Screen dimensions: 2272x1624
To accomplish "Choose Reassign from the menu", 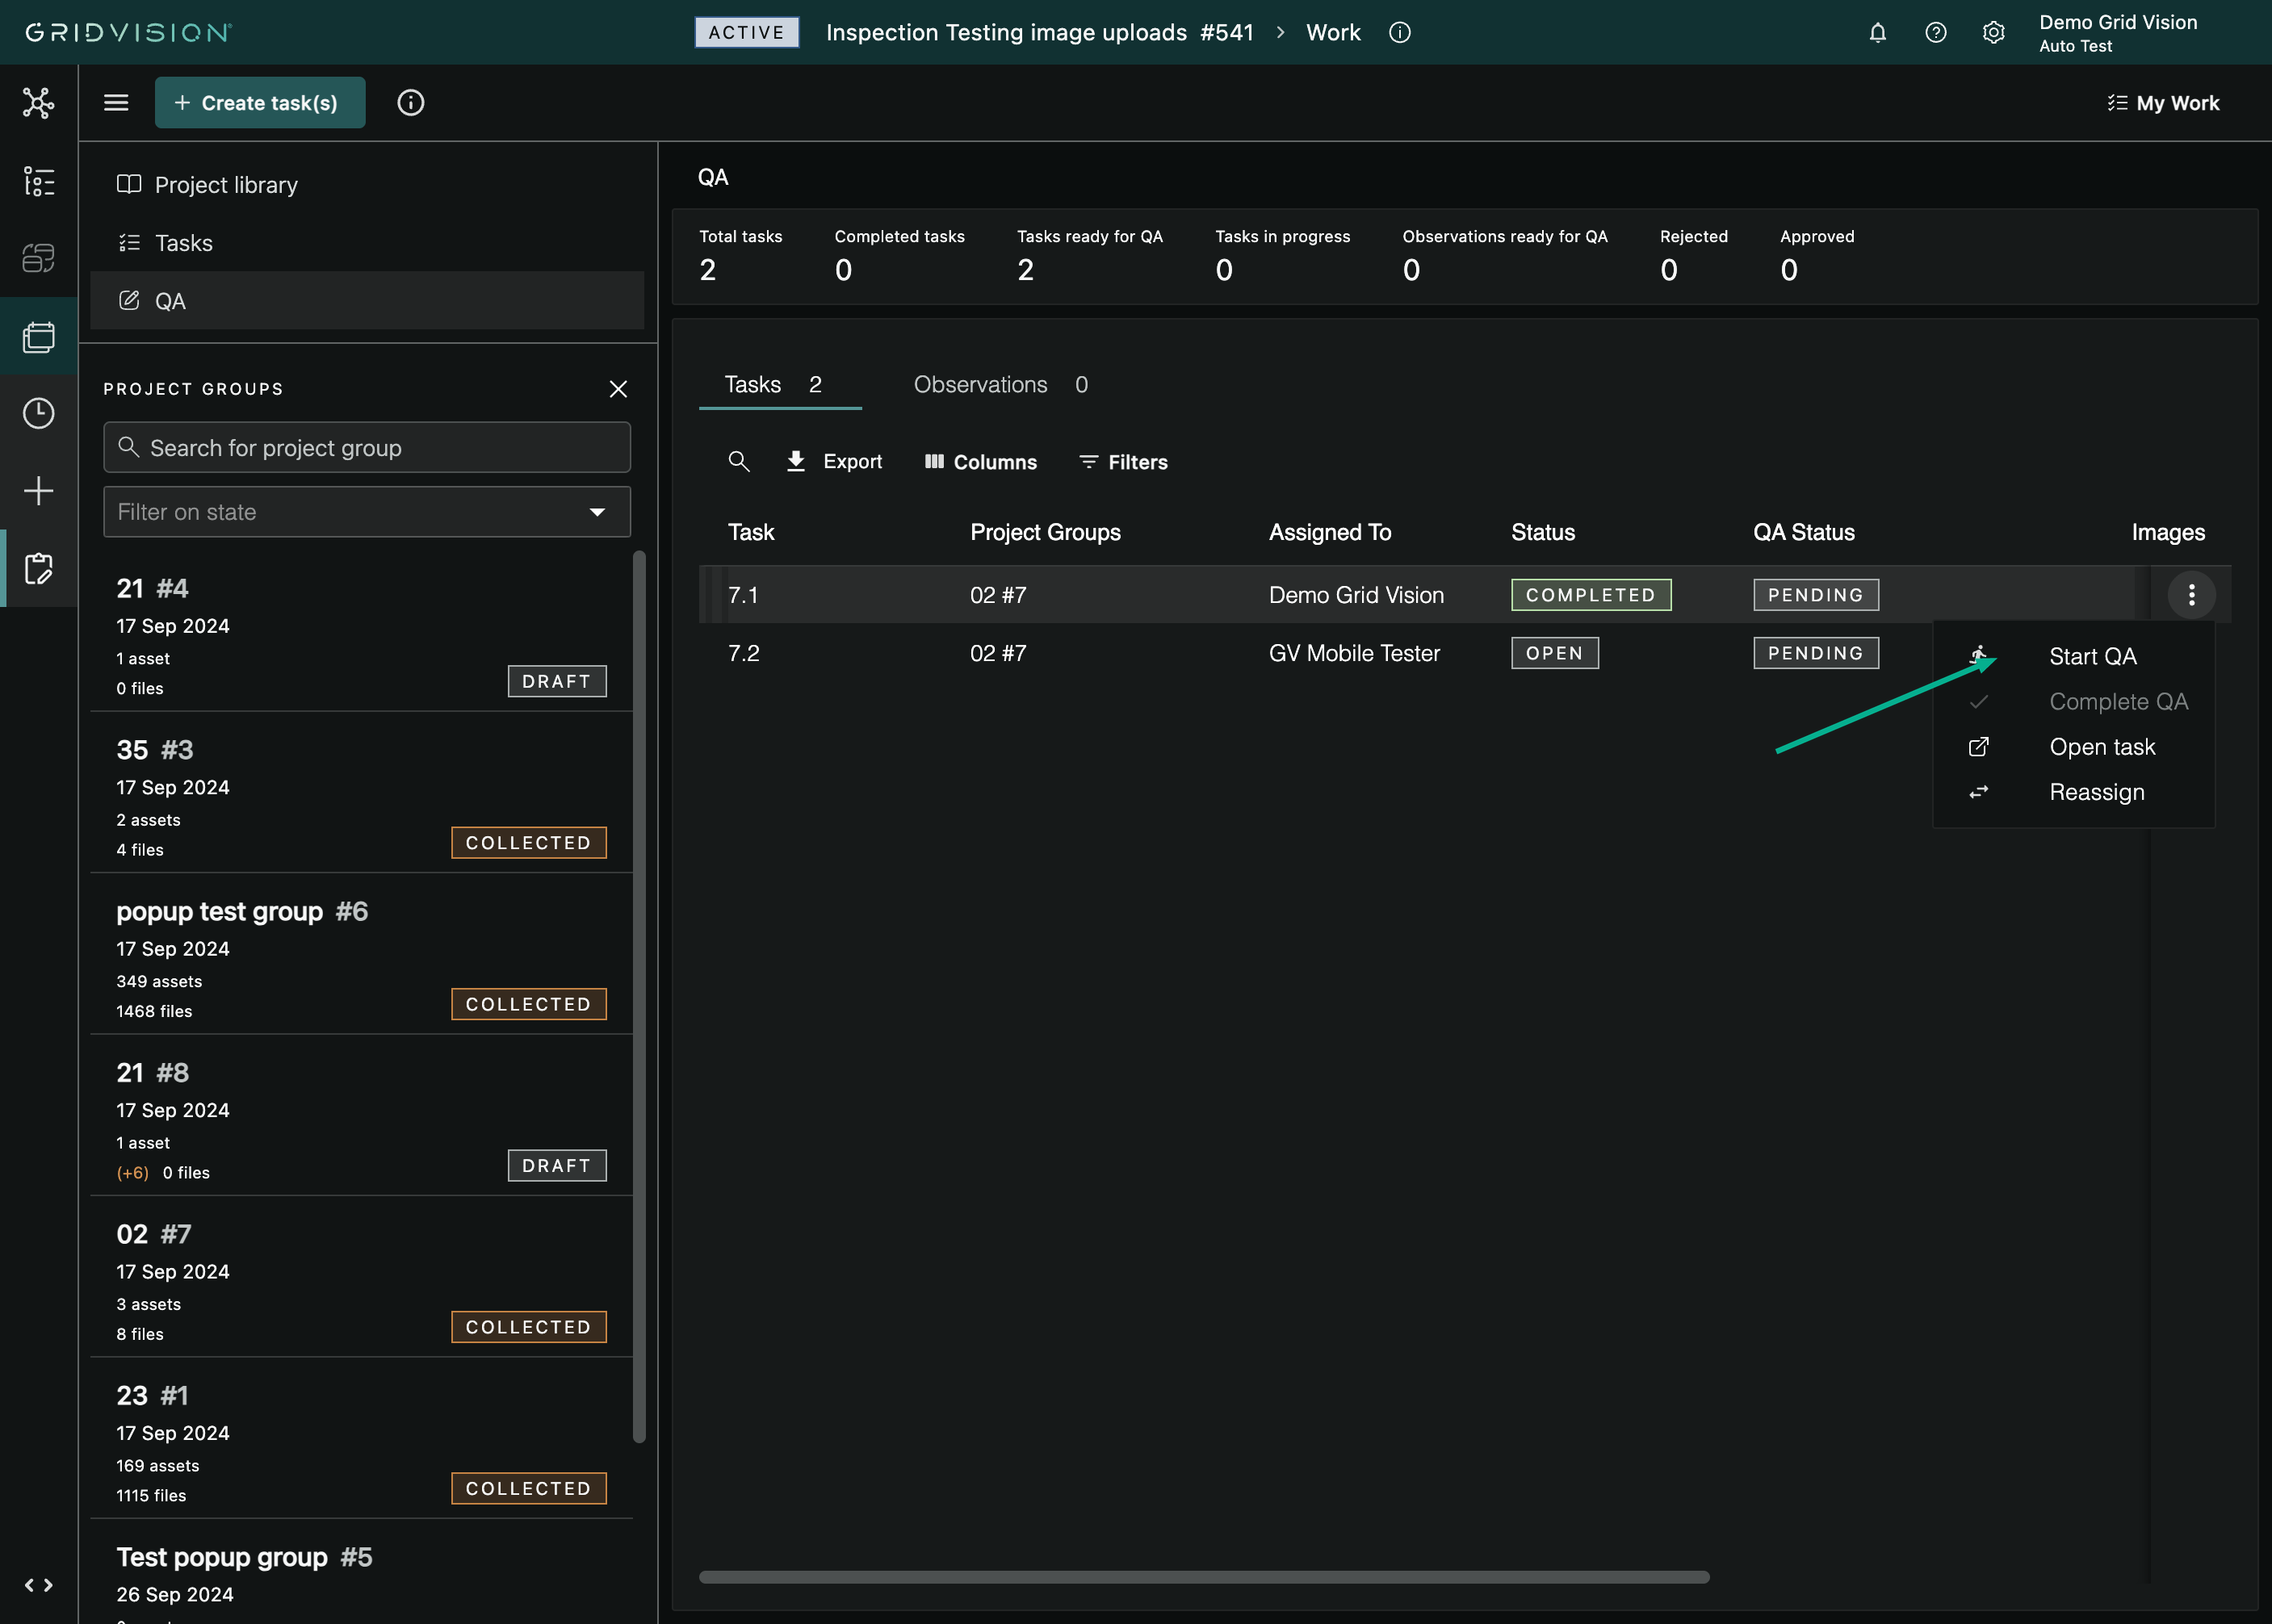I will tap(2074, 792).
